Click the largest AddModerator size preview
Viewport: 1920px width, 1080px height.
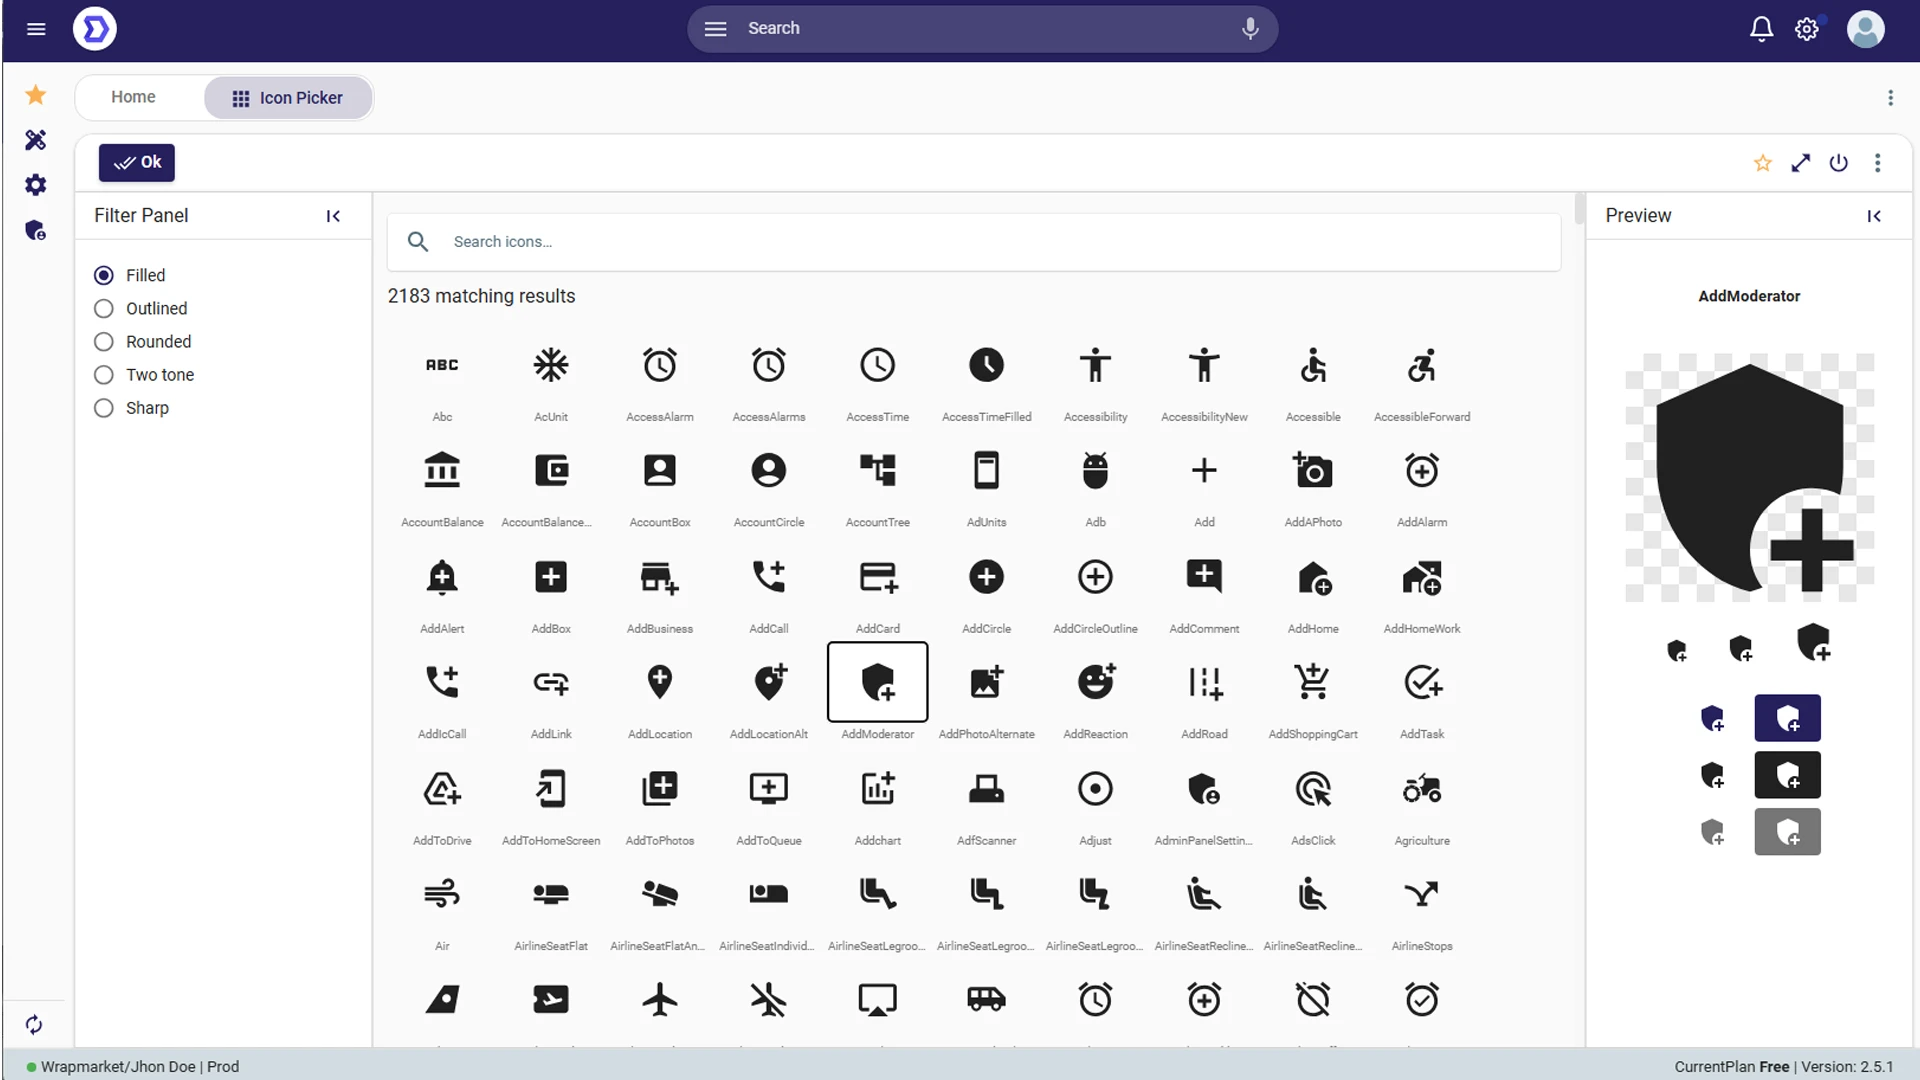coord(1813,642)
